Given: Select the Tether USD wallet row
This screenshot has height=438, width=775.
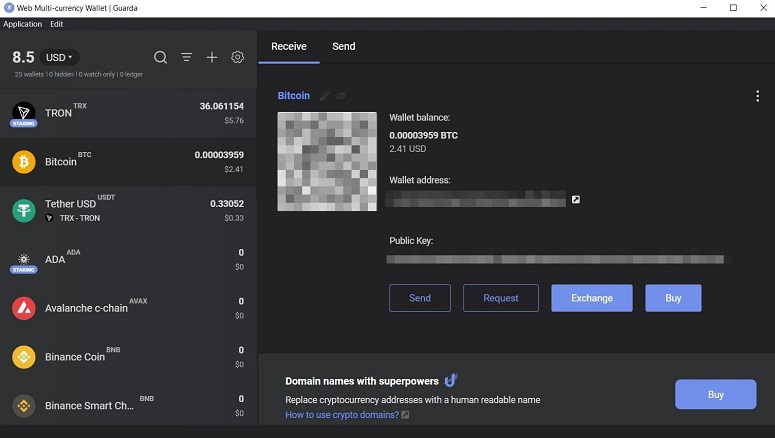Looking at the screenshot, I should [128, 210].
